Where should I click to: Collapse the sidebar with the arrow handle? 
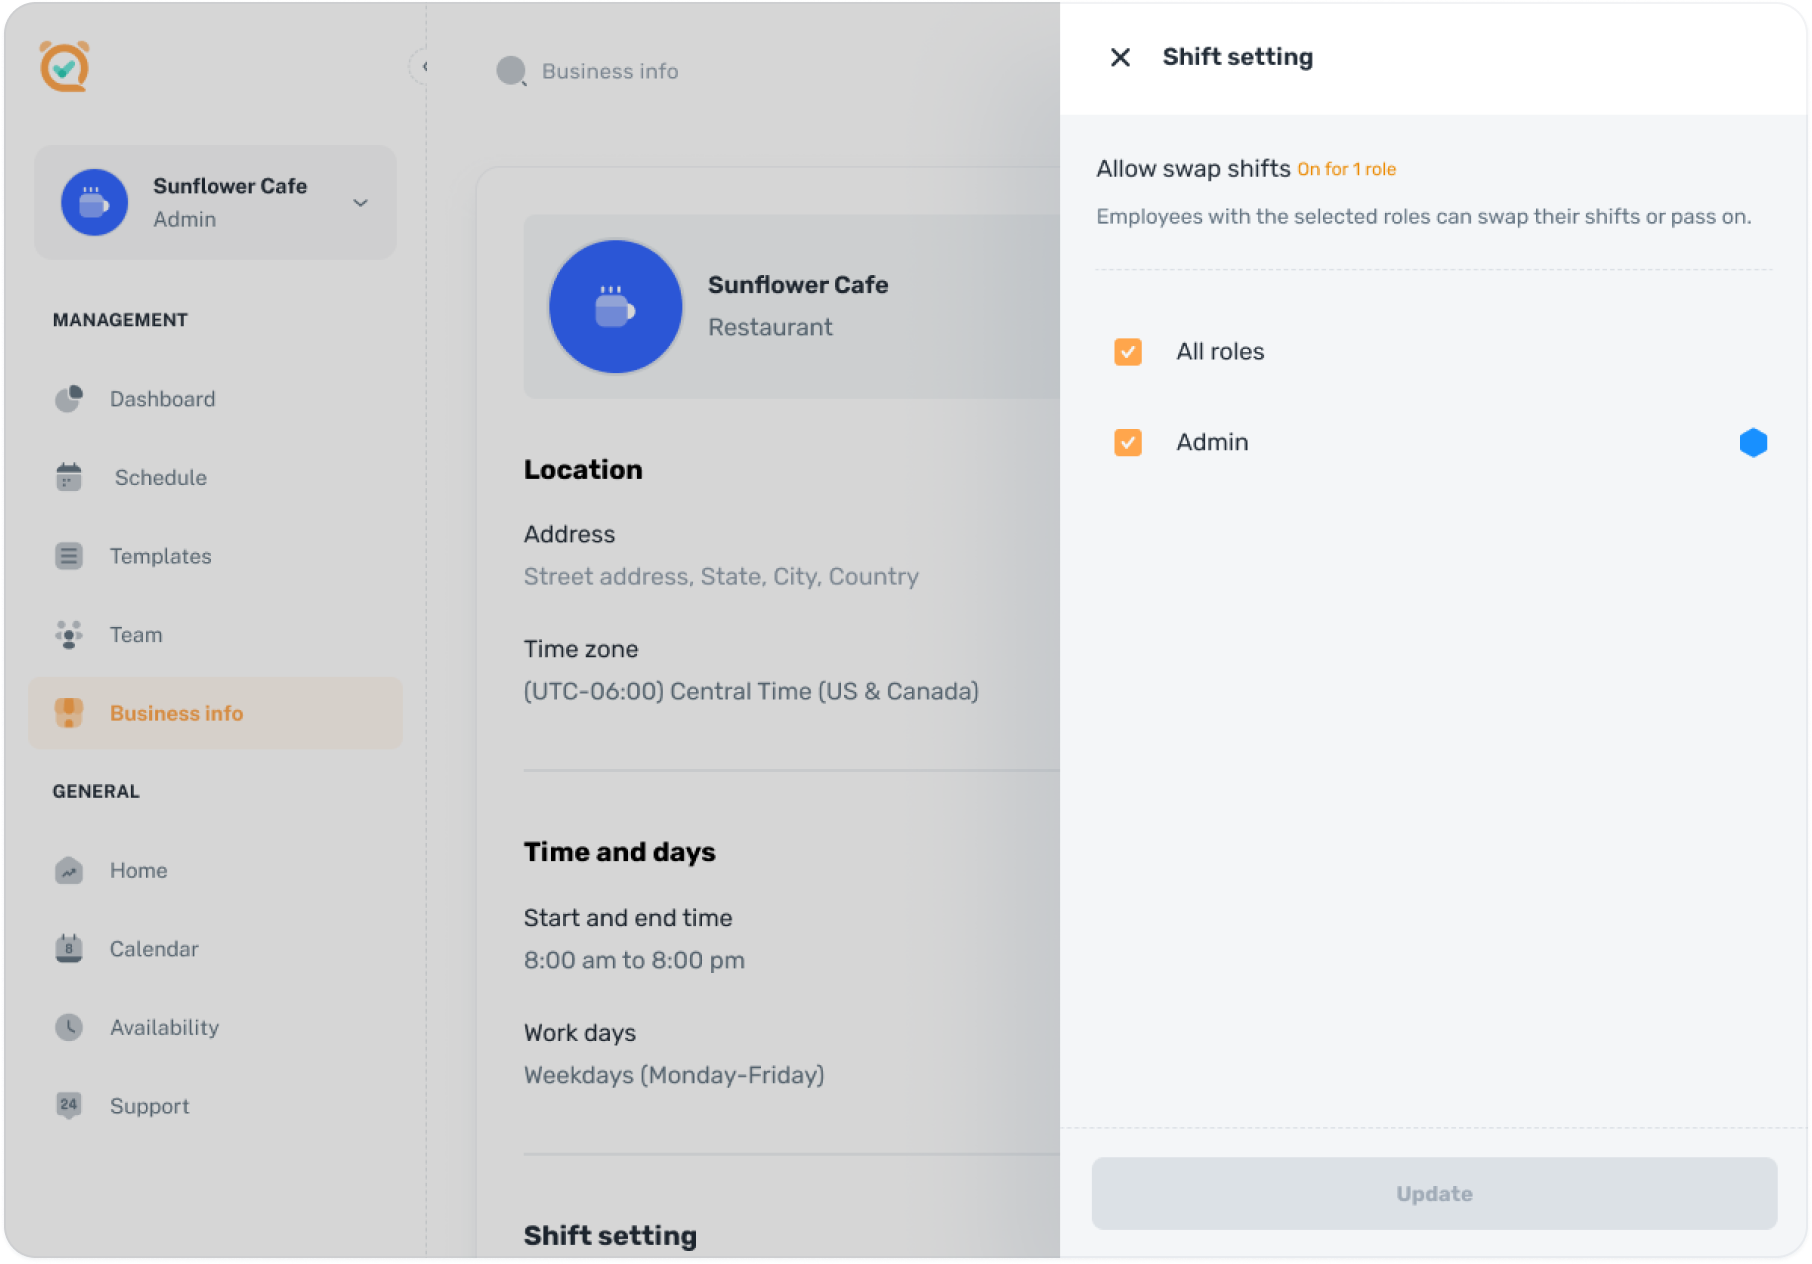pyautogui.click(x=422, y=67)
